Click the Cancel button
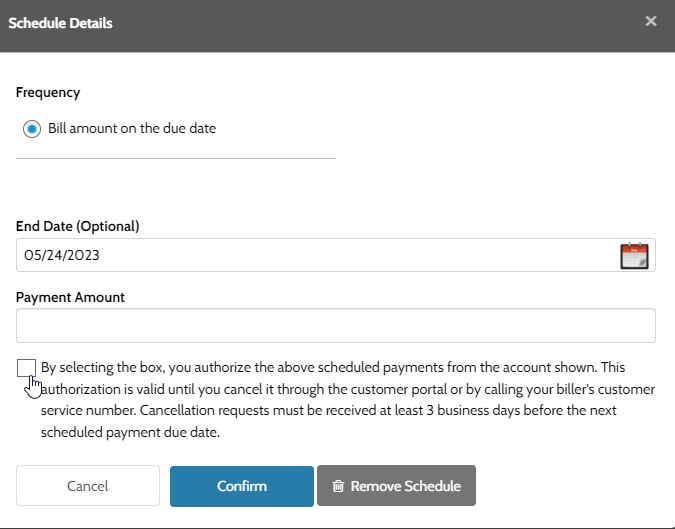The width and height of the screenshot is (675, 529). 88,486
